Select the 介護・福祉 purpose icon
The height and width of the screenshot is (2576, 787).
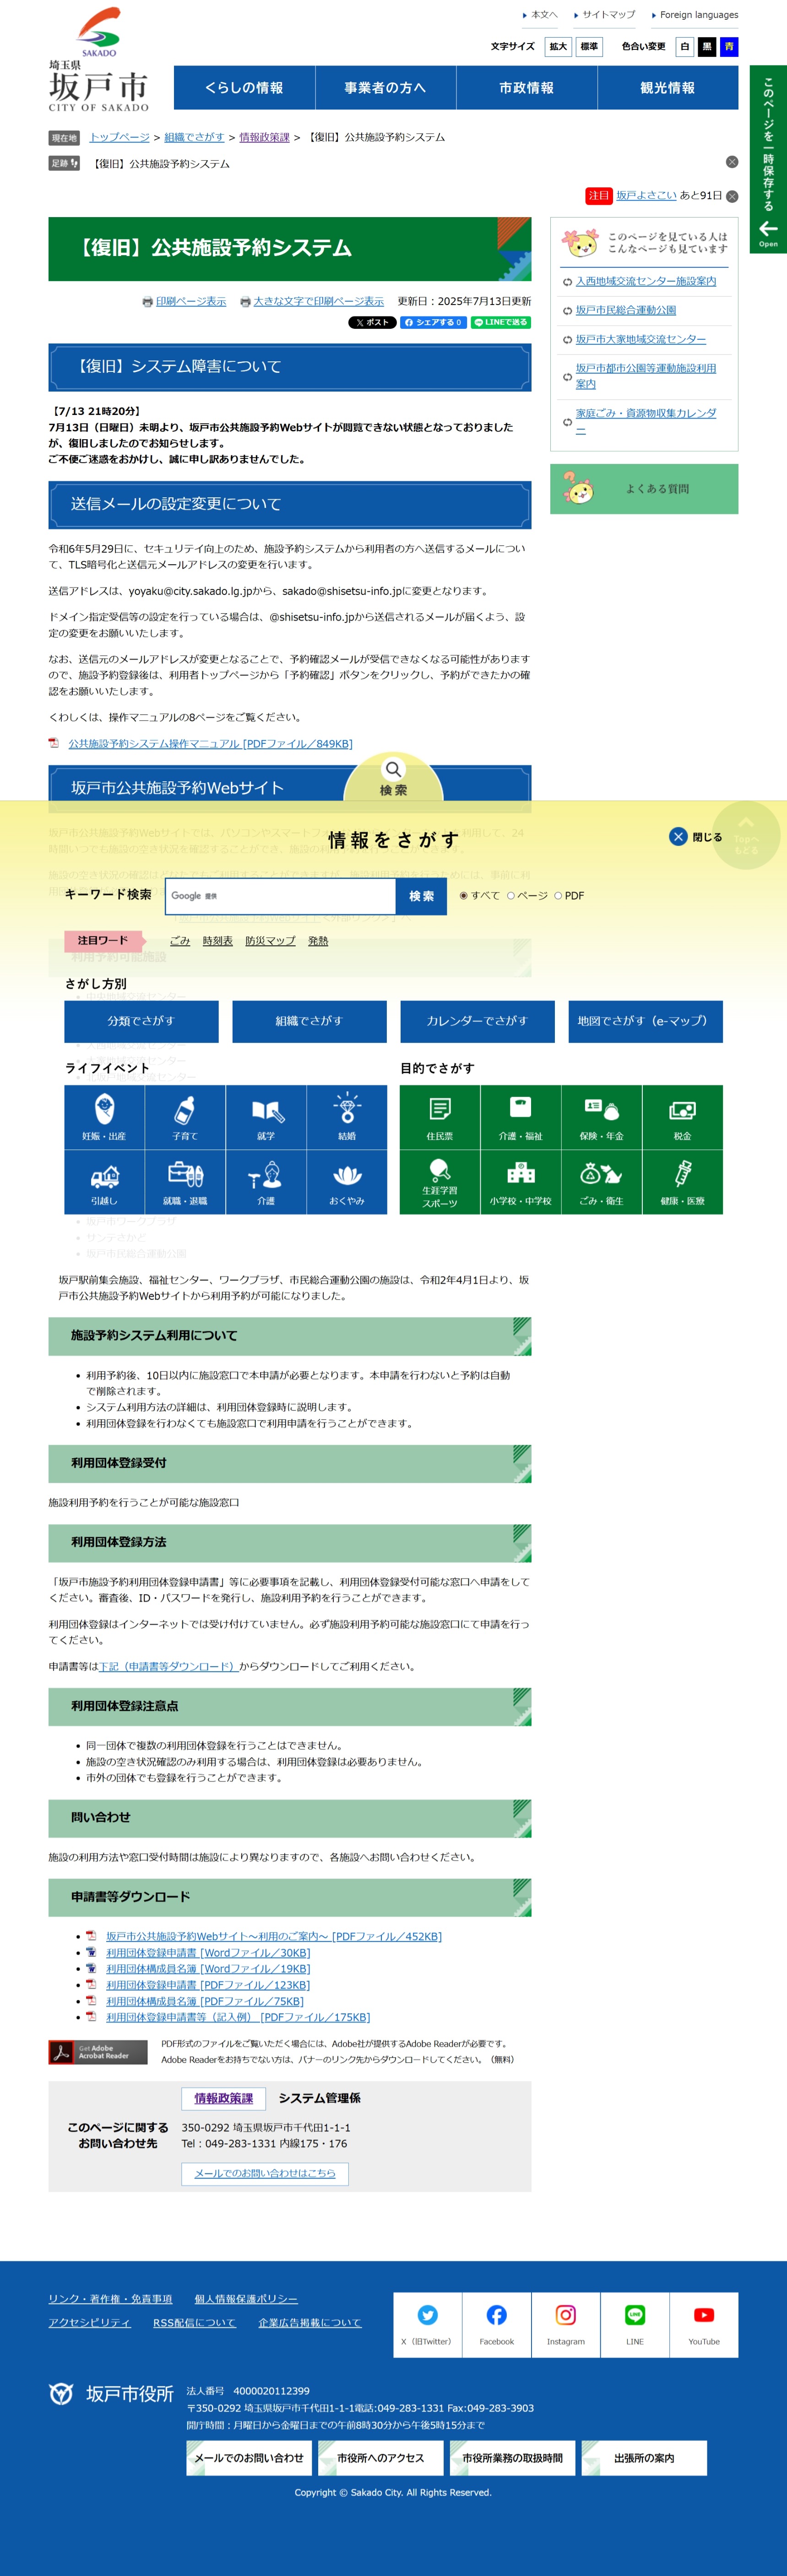point(520,1117)
